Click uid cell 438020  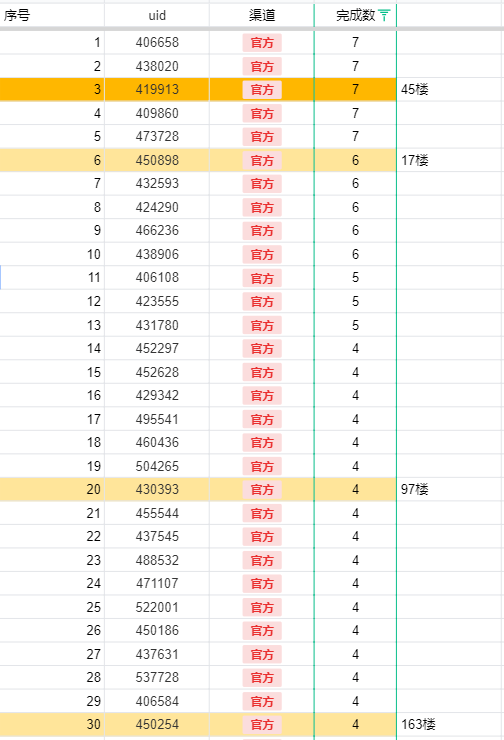pyautogui.click(x=157, y=66)
